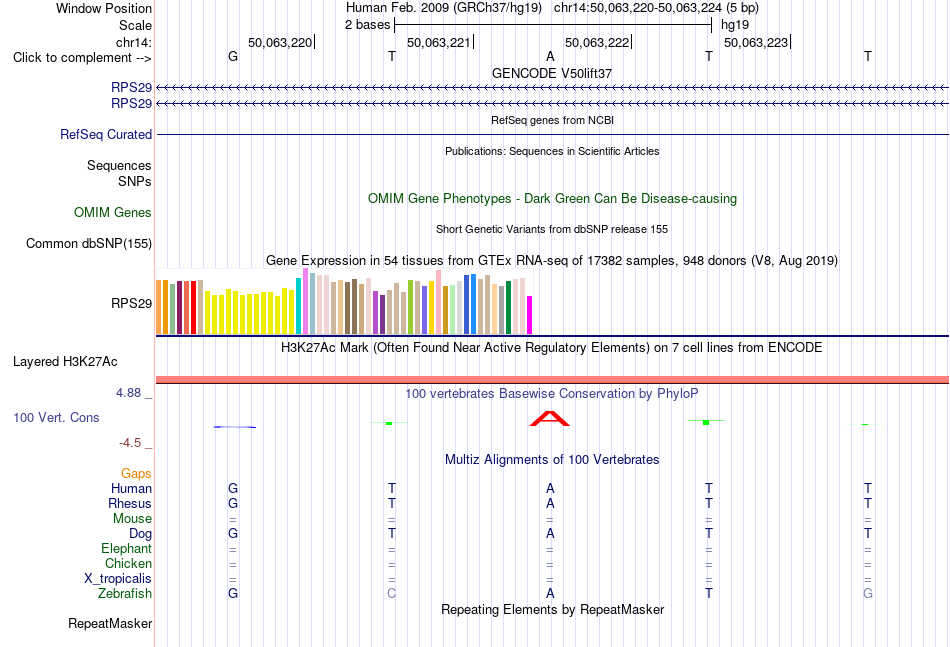Click the Gaps alignment row label
The width and height of the screenshot is (950, 647).
click(136, 473)
